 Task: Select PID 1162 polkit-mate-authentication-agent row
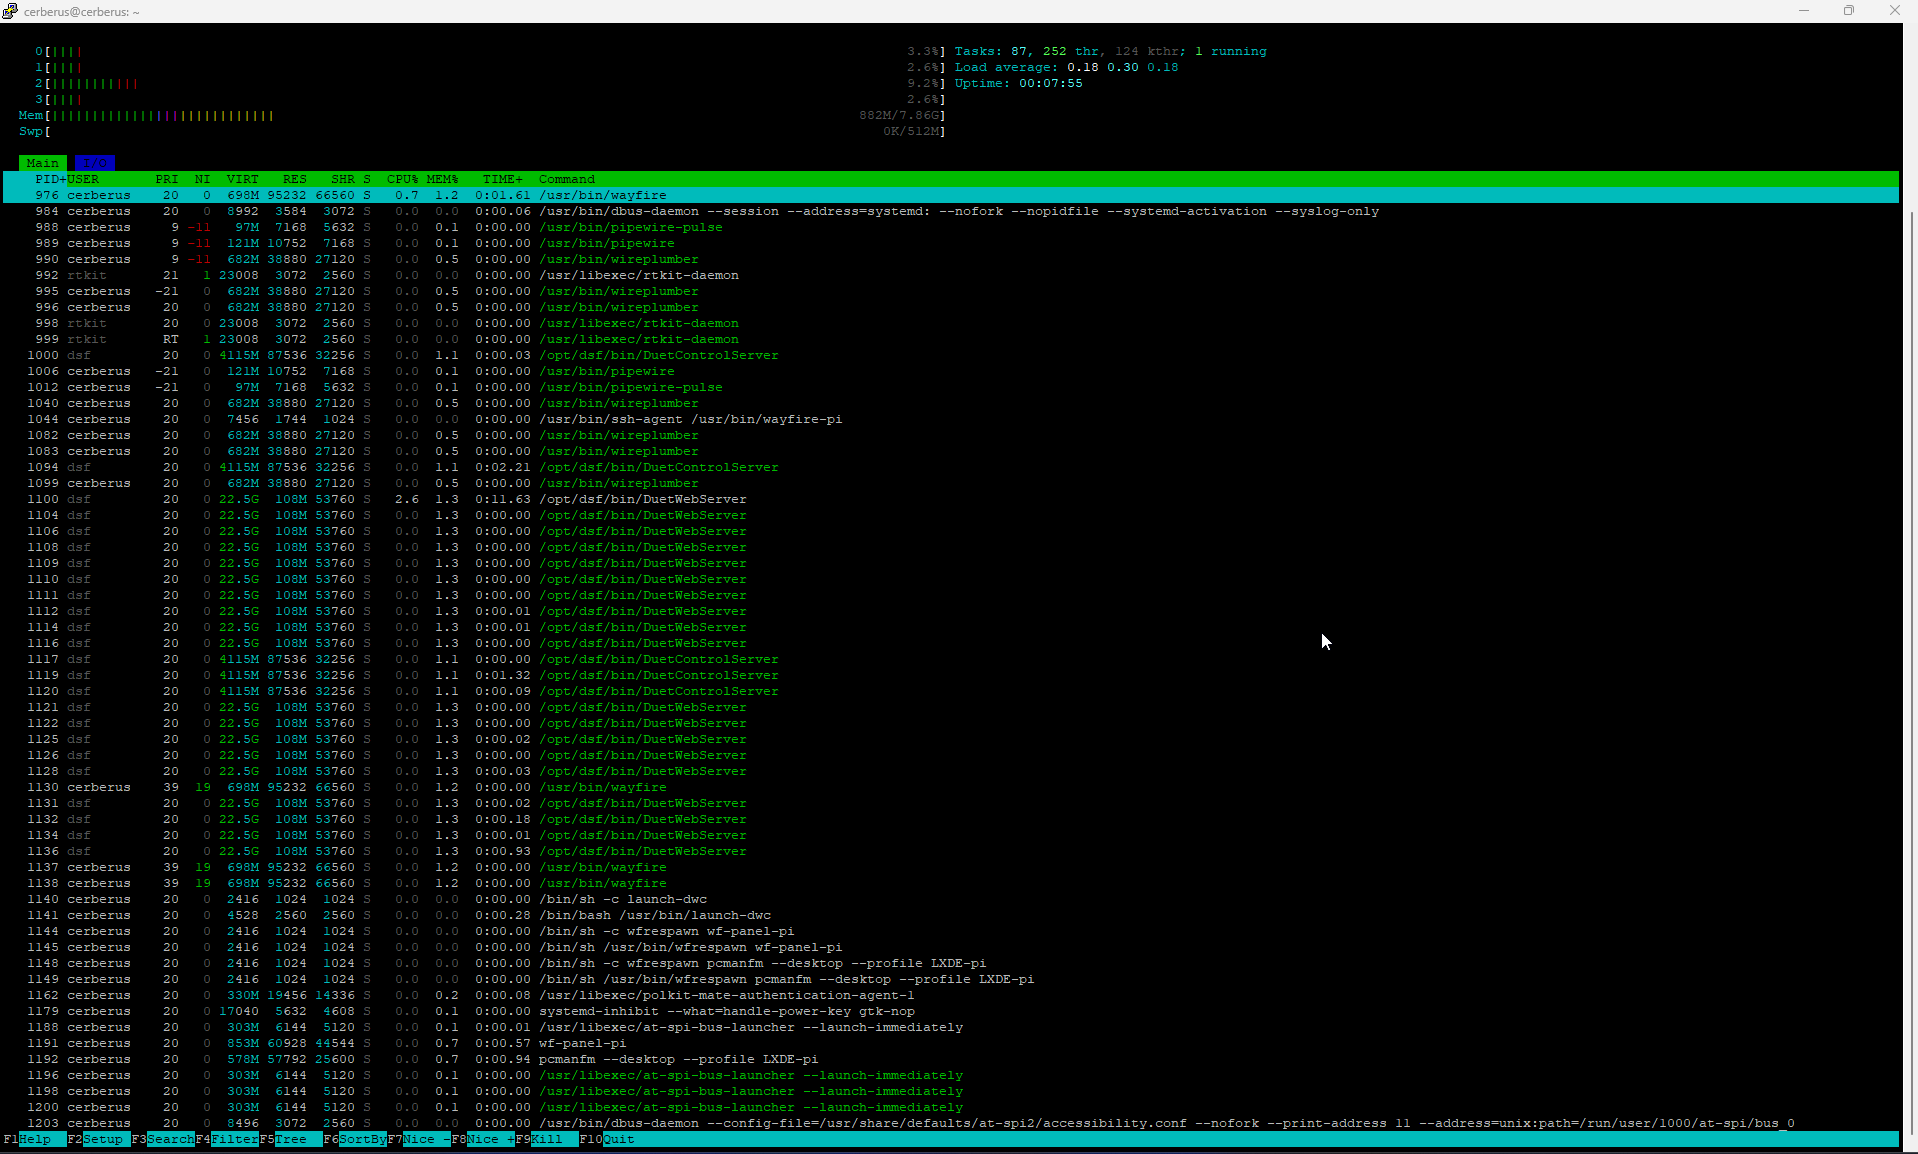tap(950, 995)
